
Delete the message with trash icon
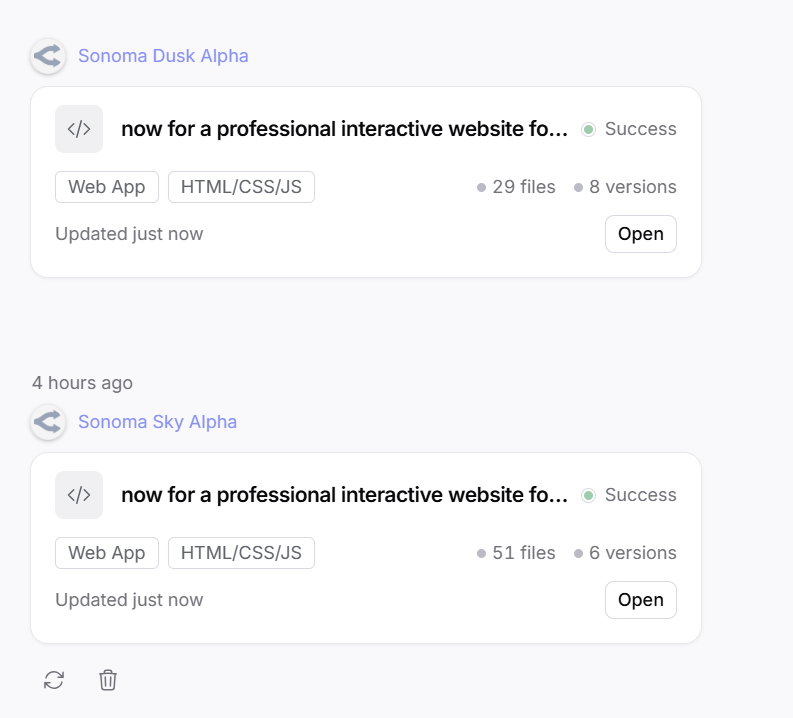tap(108, 680)
